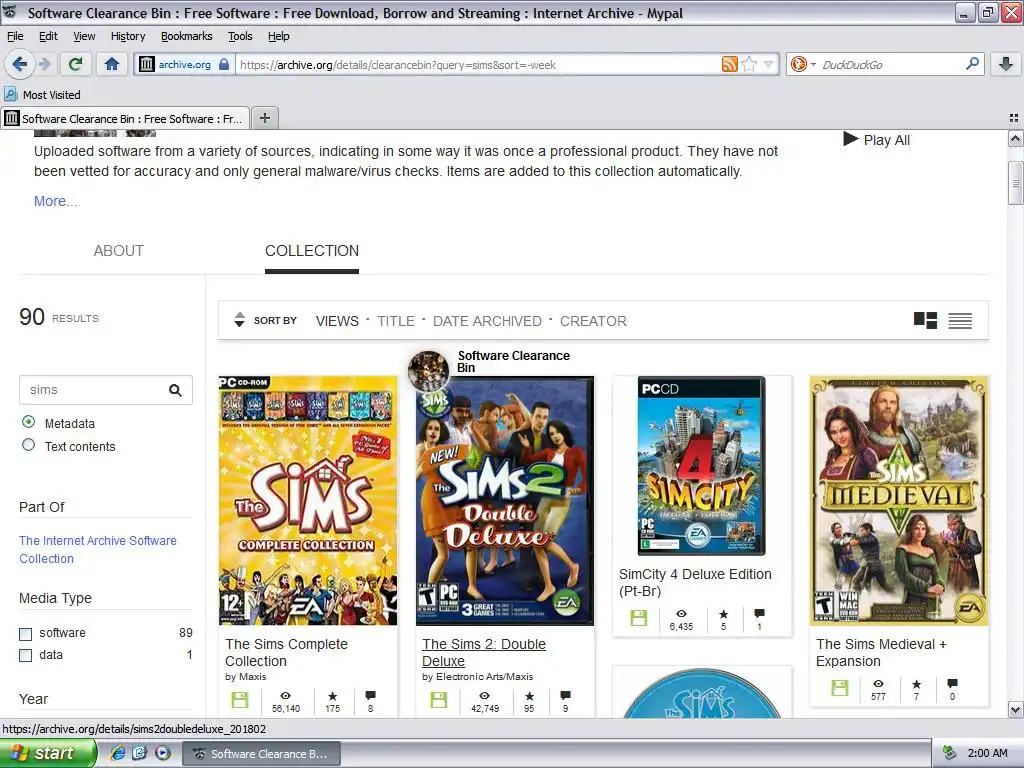1024x768 pixels.
Task: Launch Internet Explorer from quick launch
Action: tap(118, 753)
